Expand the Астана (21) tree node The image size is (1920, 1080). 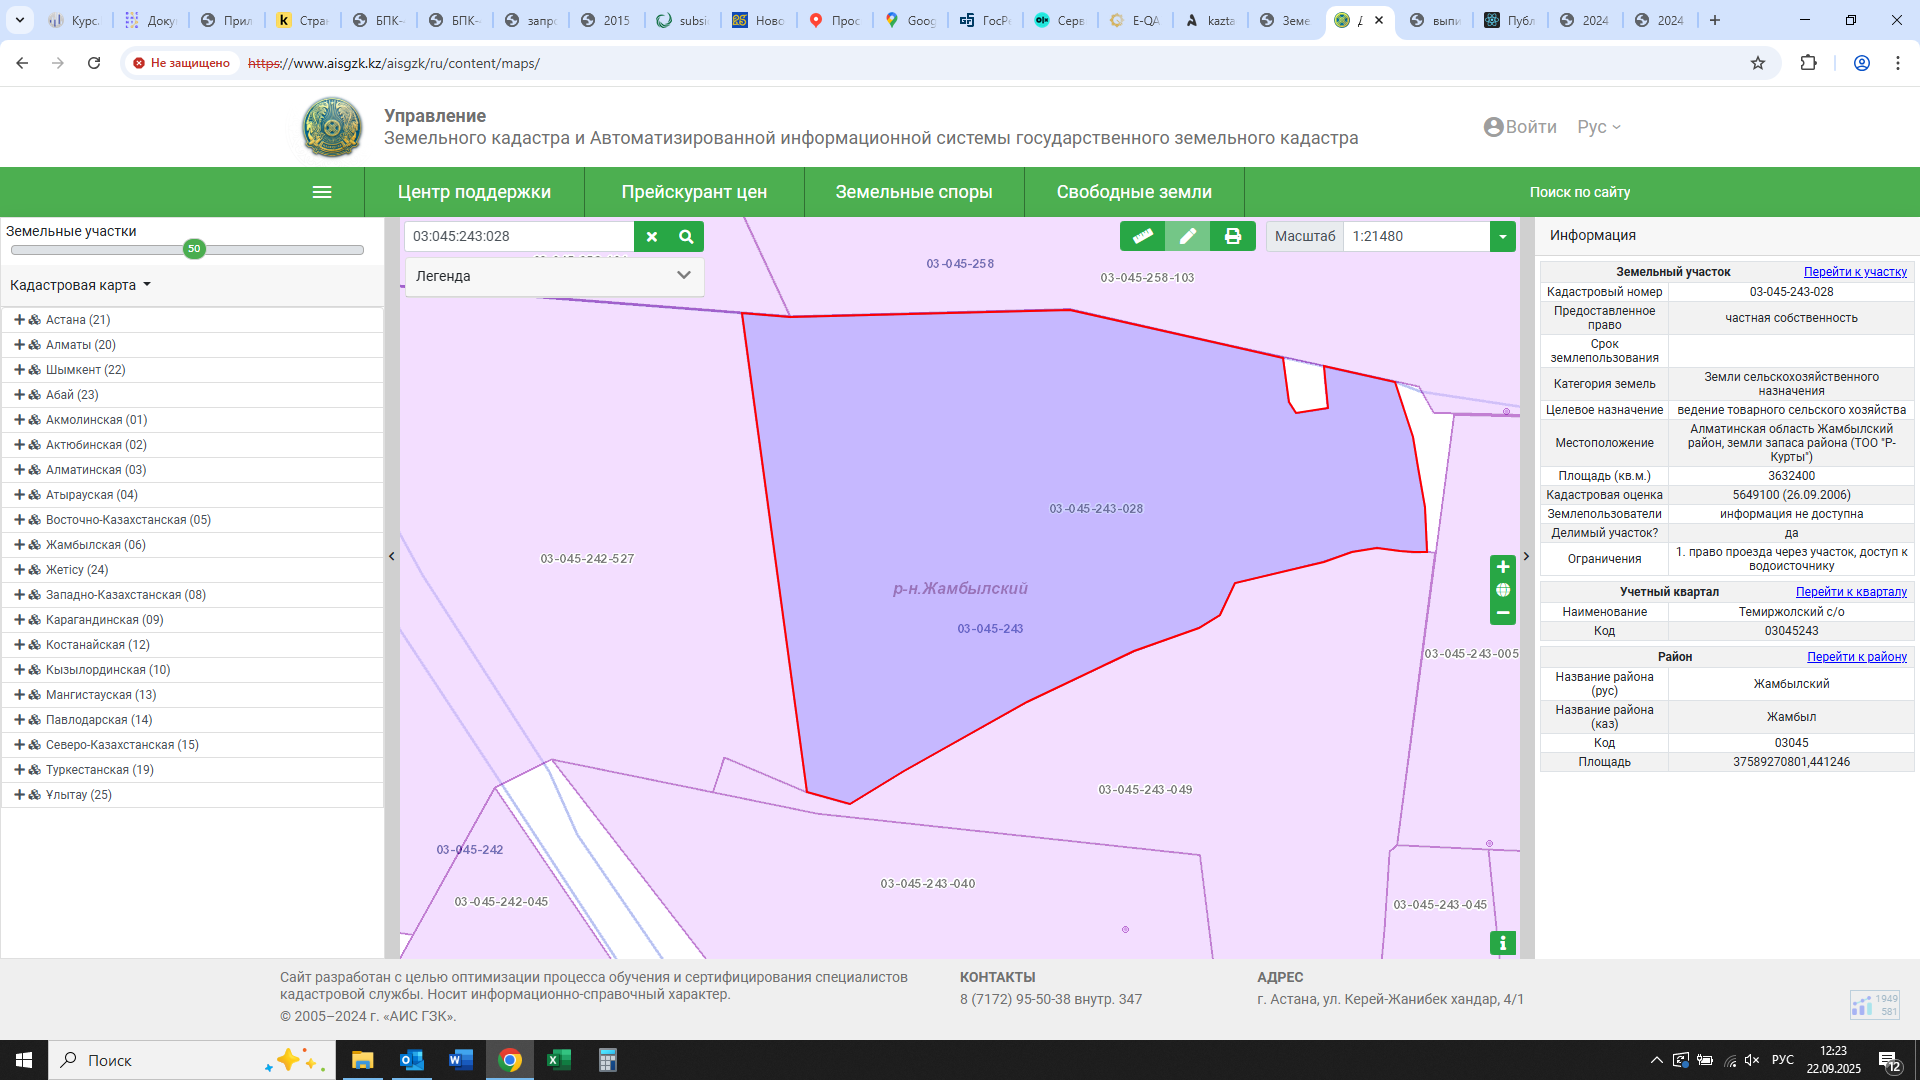(x=19, y=320)
